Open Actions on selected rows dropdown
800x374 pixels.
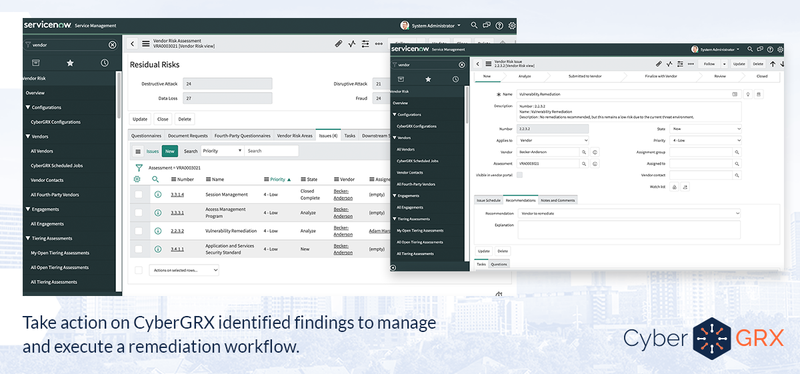point(184,270)
